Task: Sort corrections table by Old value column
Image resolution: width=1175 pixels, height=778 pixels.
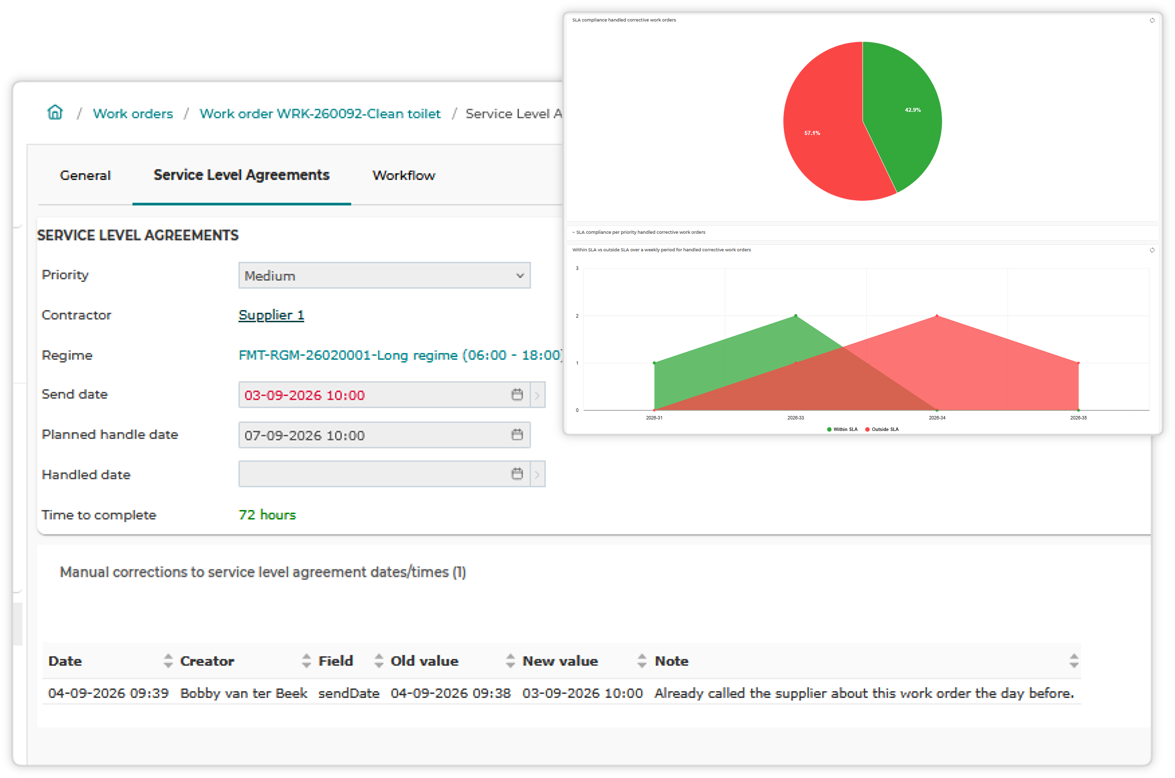Action: (x=510, y=661)
